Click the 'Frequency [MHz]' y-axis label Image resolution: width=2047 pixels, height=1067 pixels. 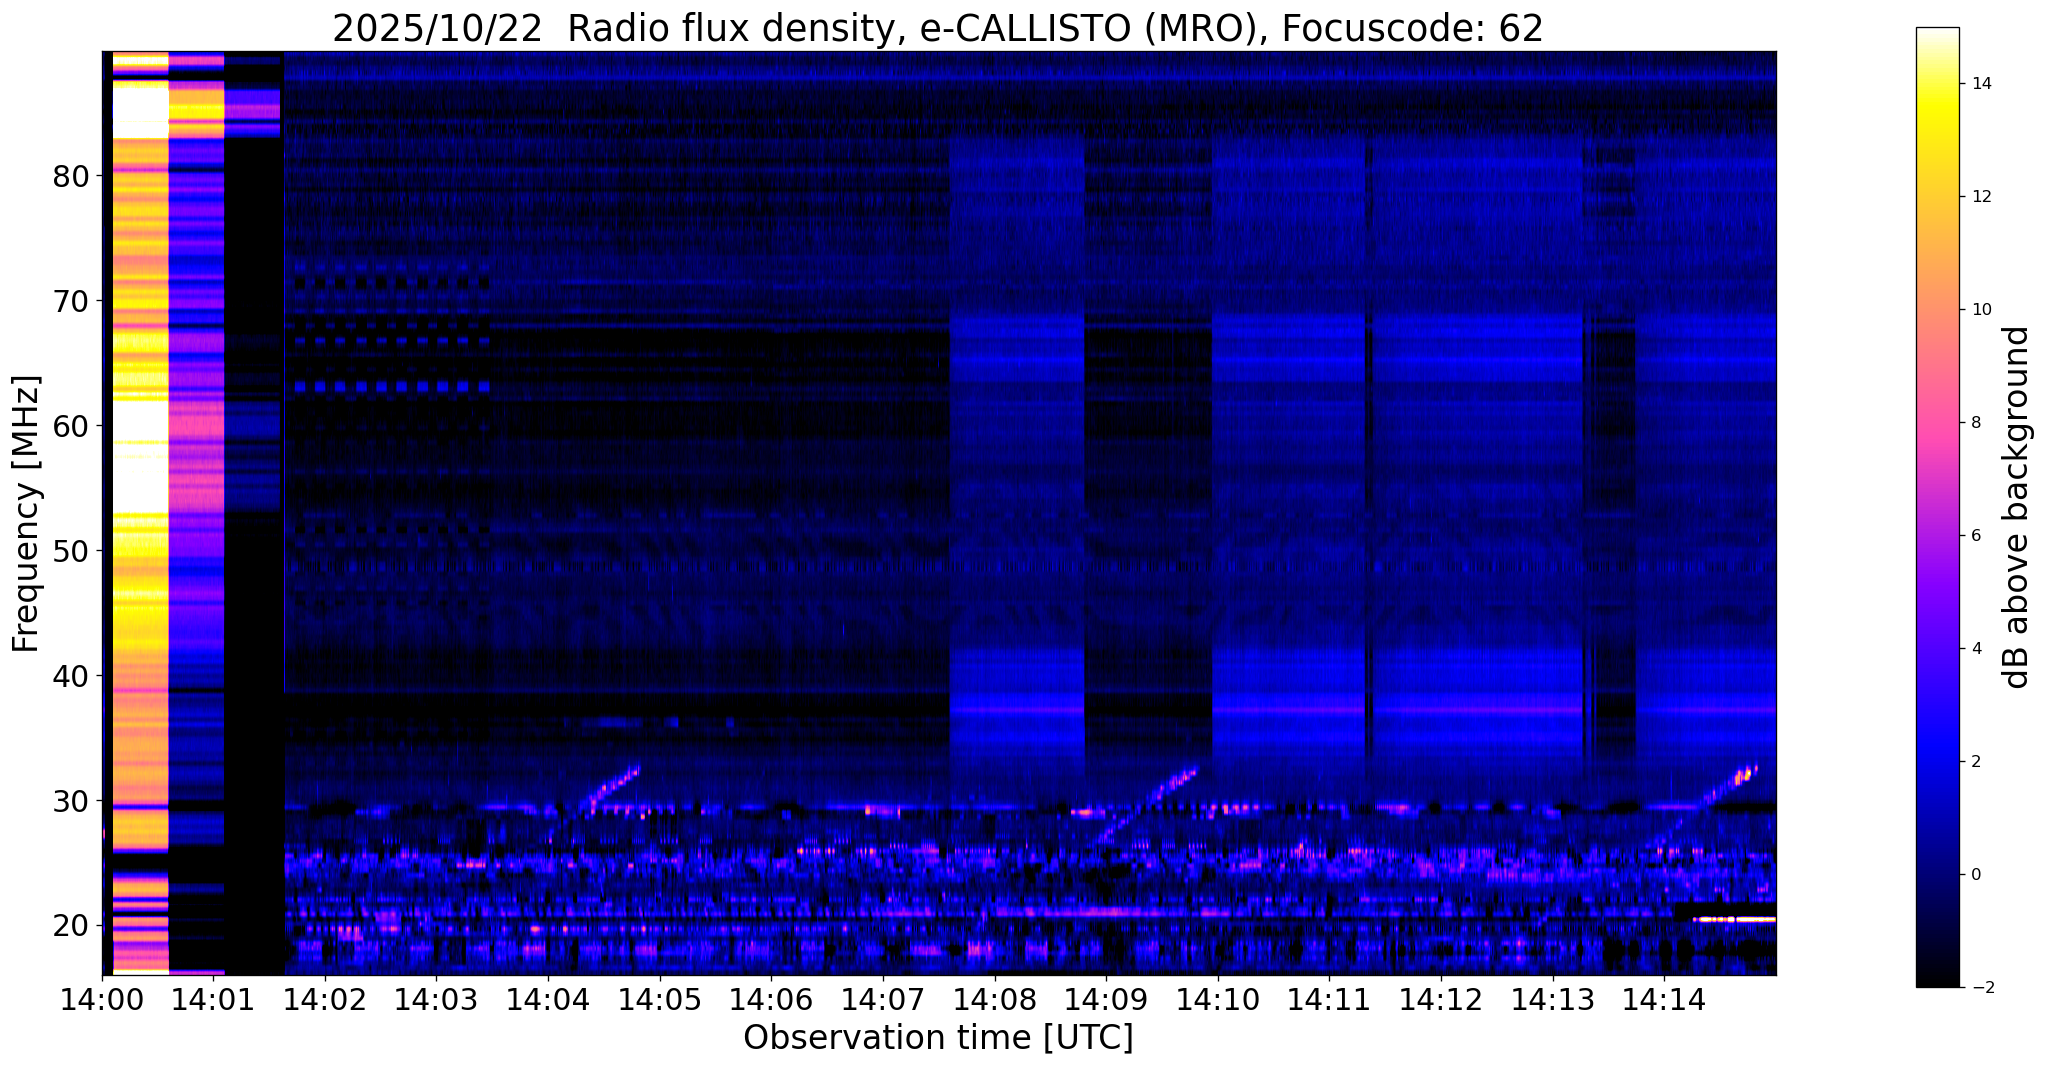point(27,513)
